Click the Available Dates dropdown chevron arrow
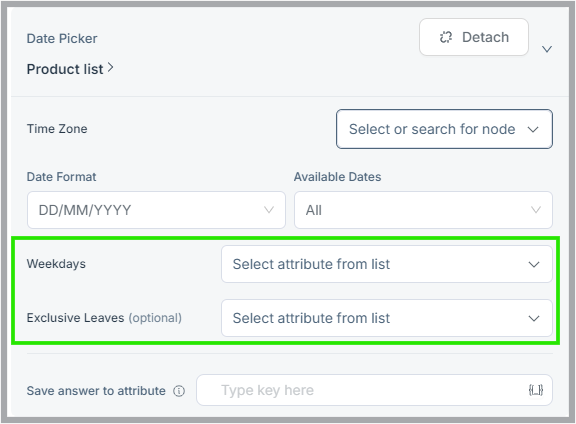The image size is (576, 424). [536, 210]
